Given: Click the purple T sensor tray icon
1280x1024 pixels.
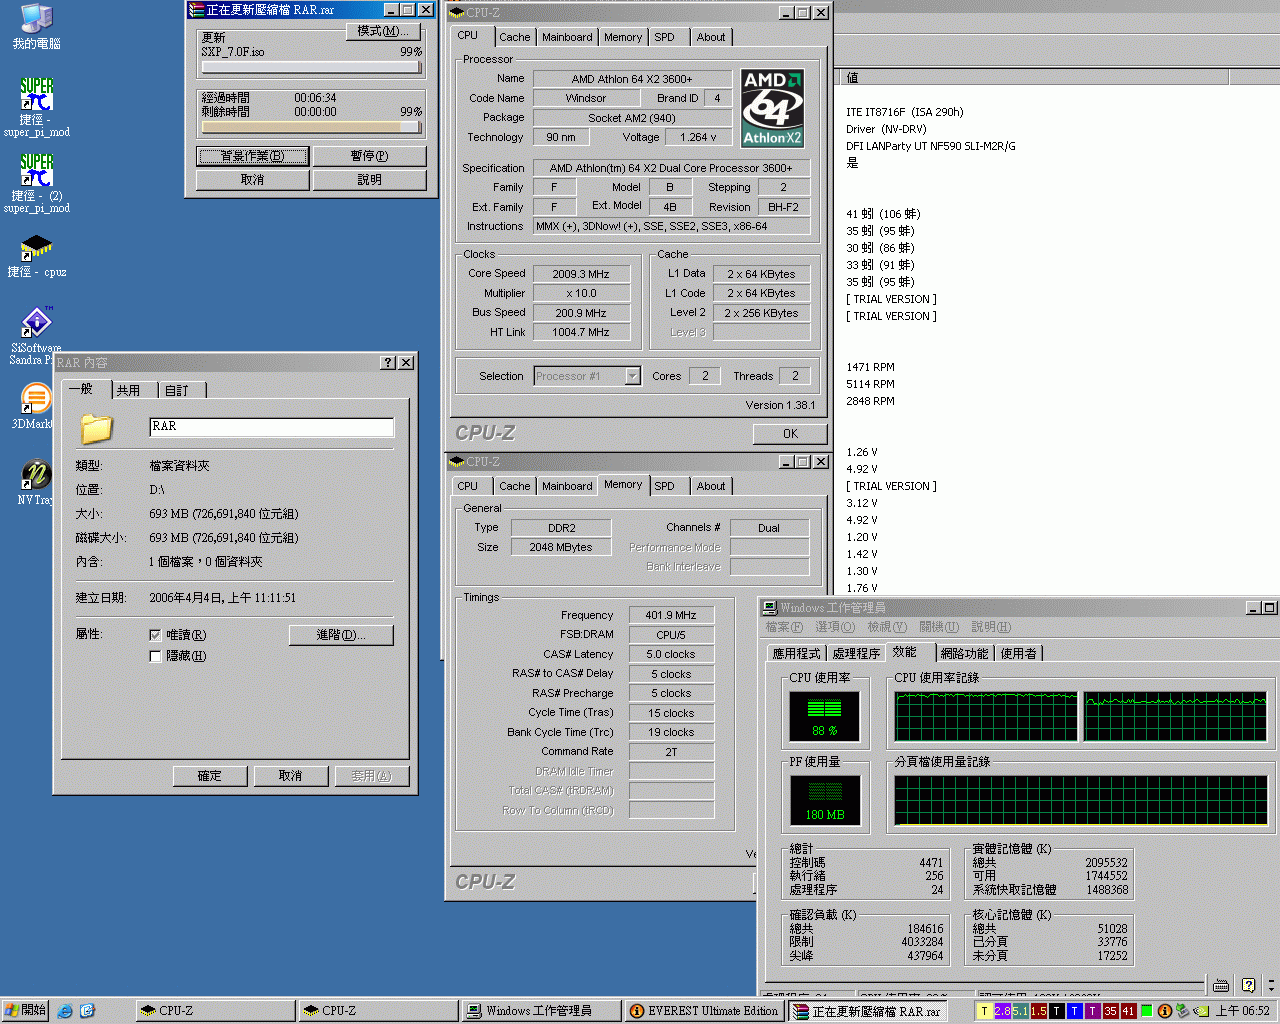Looking at the screenshot, I should coord(1093,1011).
